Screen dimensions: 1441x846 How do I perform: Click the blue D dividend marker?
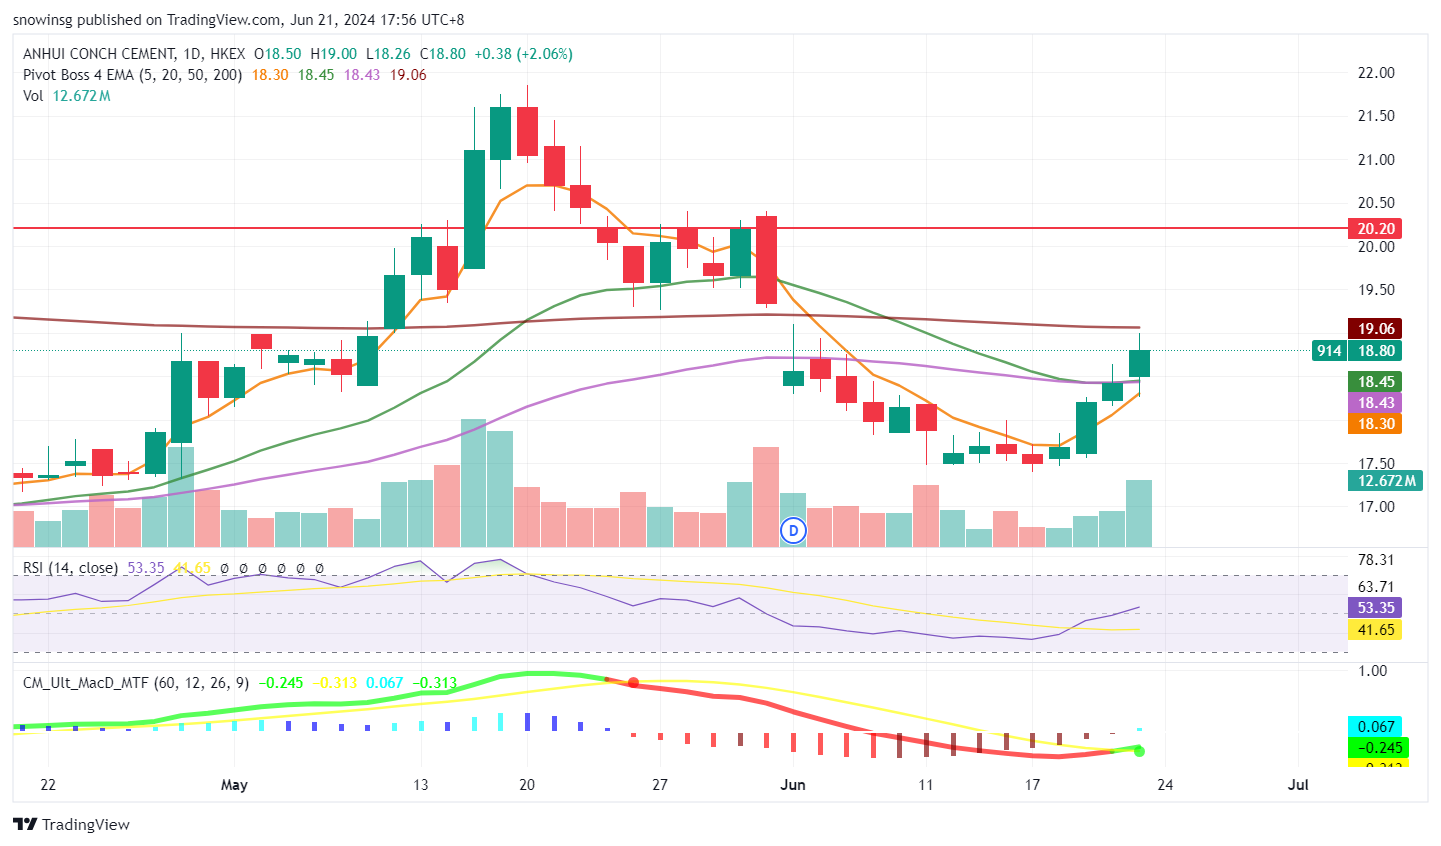[793, 531]
